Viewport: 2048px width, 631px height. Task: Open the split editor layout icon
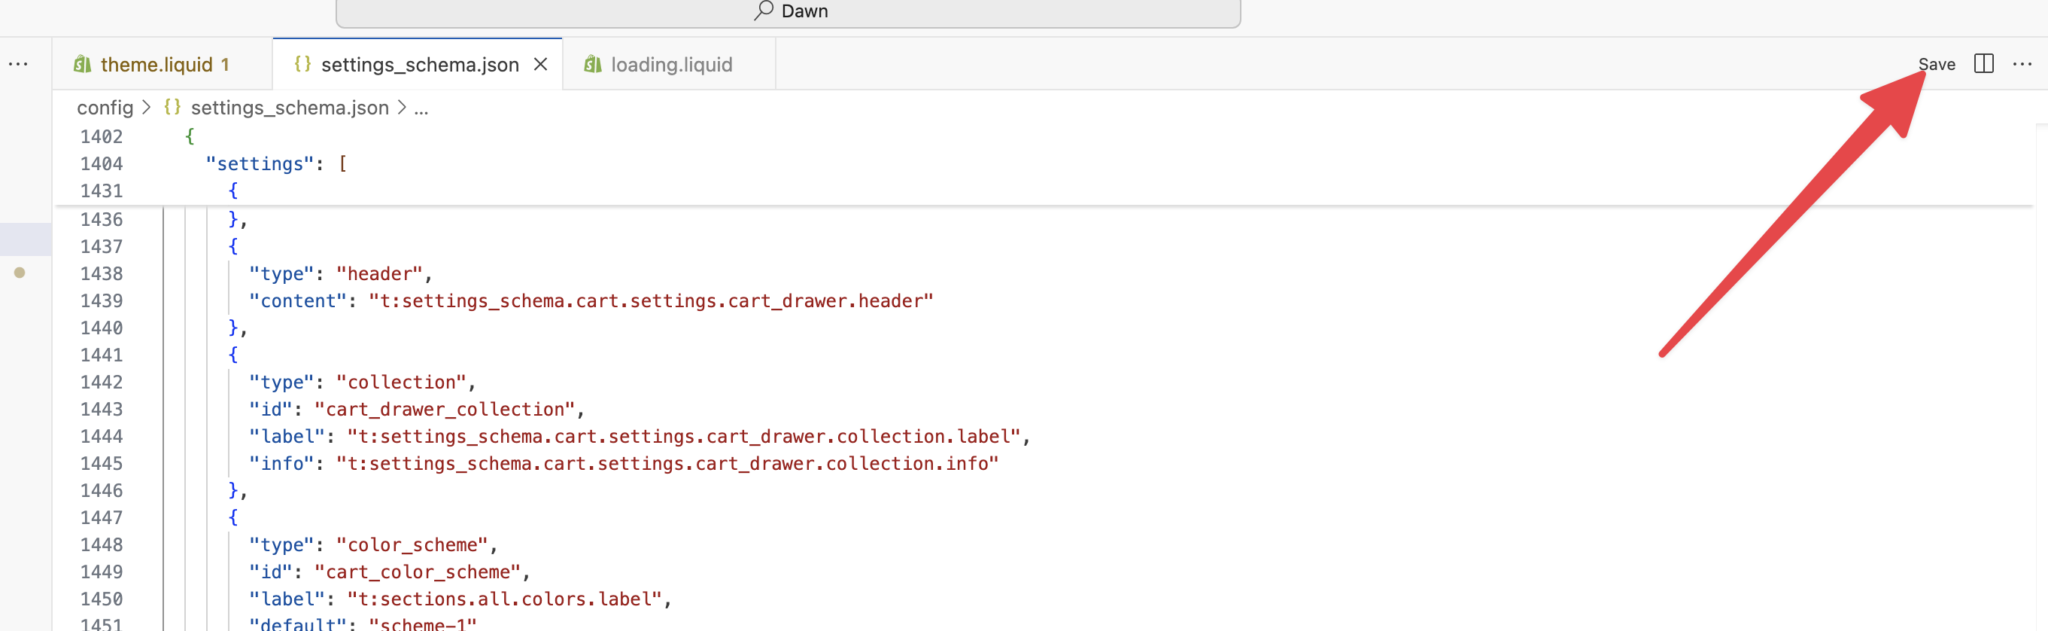[1984, 64]
